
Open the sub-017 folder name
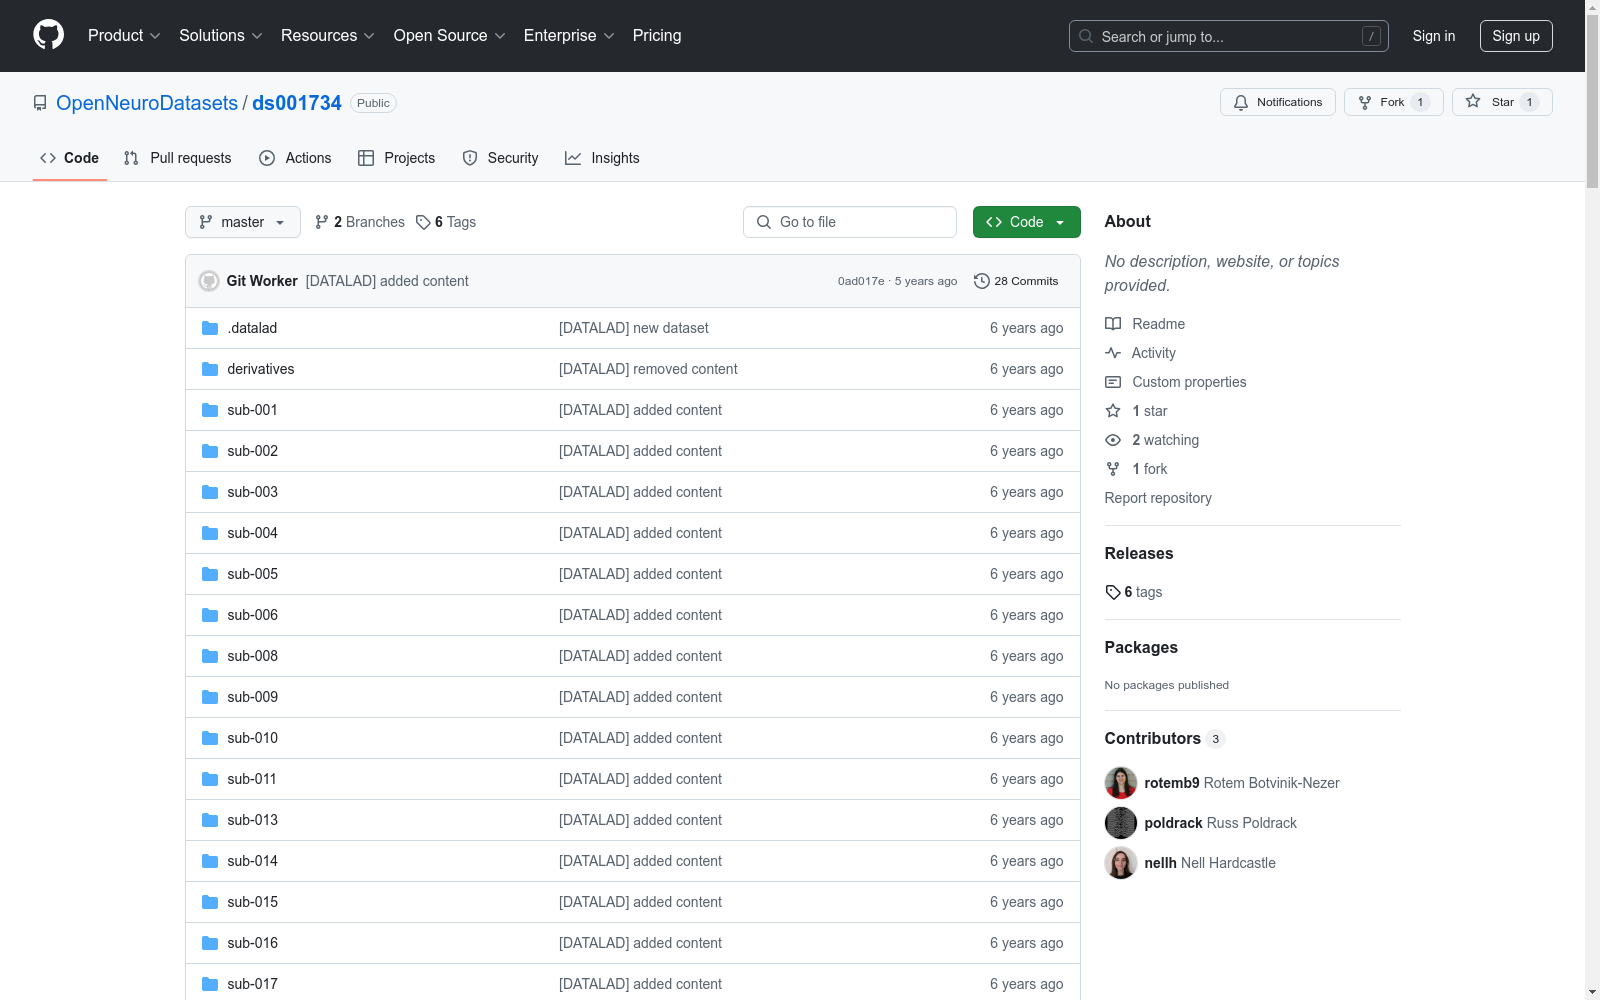pos(252,984)
